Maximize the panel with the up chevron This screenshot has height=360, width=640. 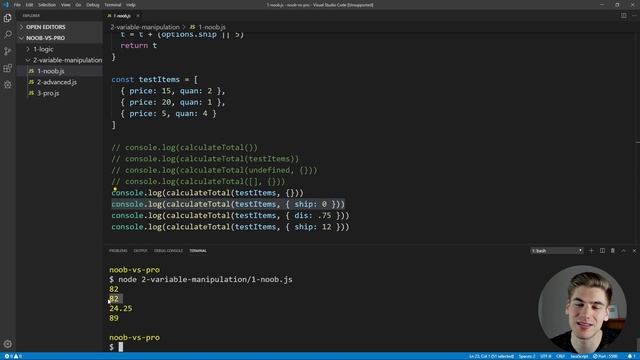pos(623,251)
